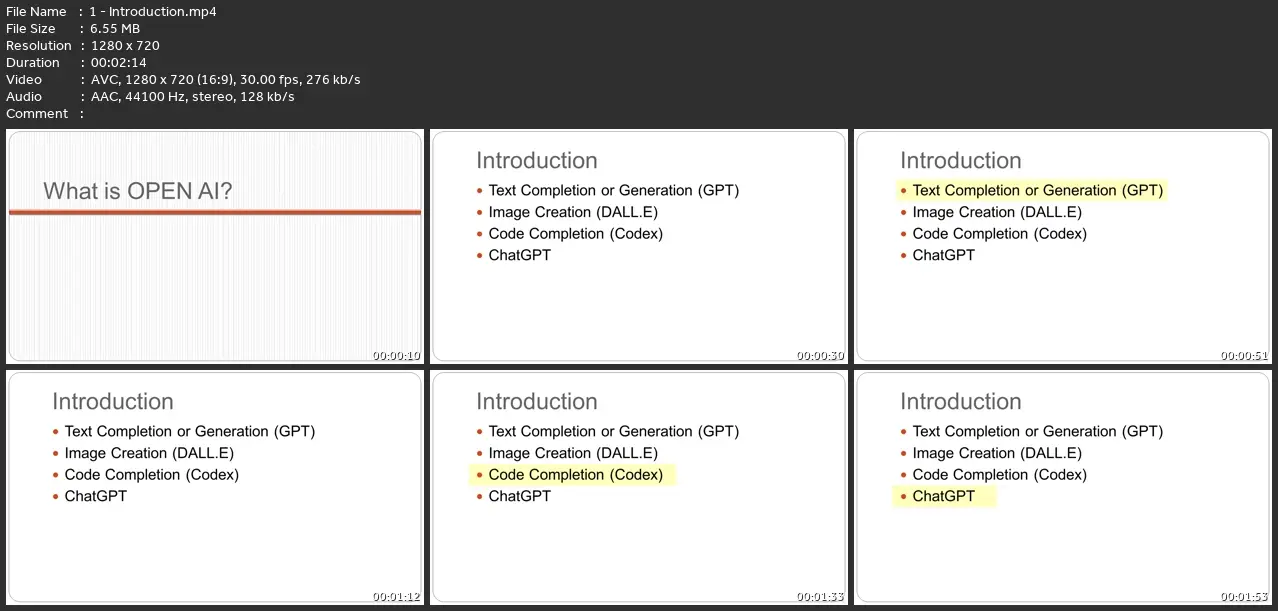The image size is (1278, 611).
Task: Open the thumbnail stamped 00:00:30
Action: (639, 246)
